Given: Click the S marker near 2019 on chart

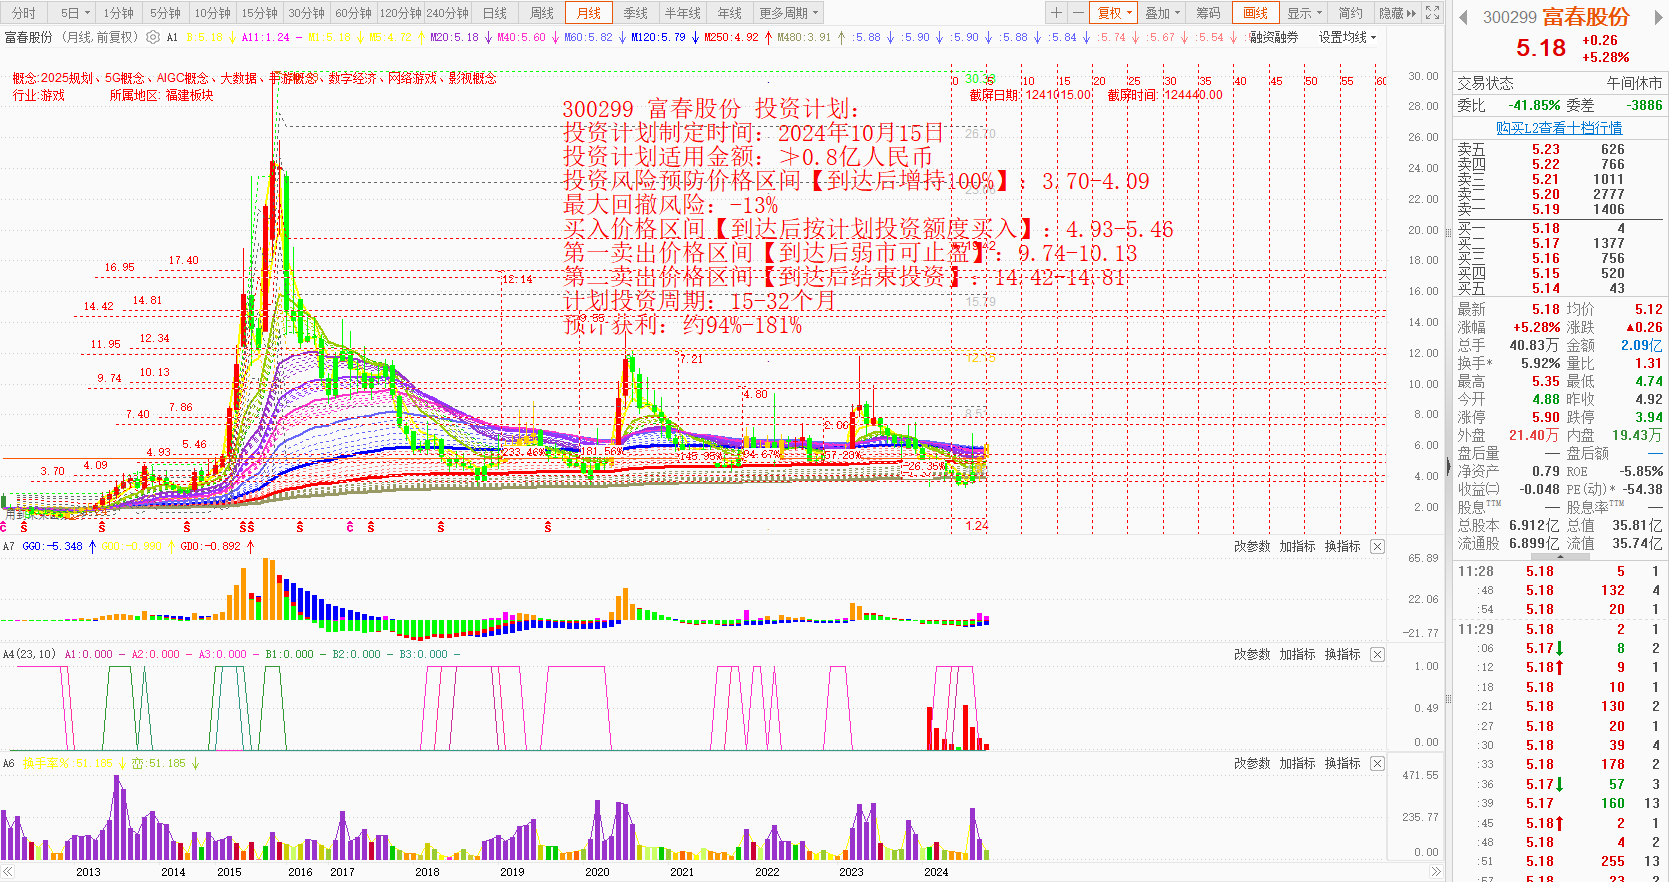Looking at the screenshot, I should point(548,527).
